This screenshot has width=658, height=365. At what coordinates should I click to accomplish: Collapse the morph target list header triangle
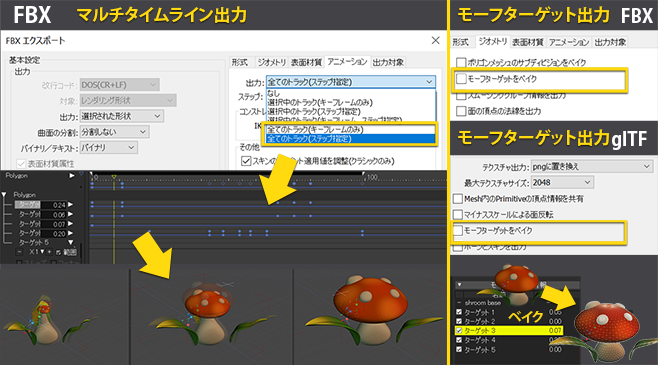459,285
